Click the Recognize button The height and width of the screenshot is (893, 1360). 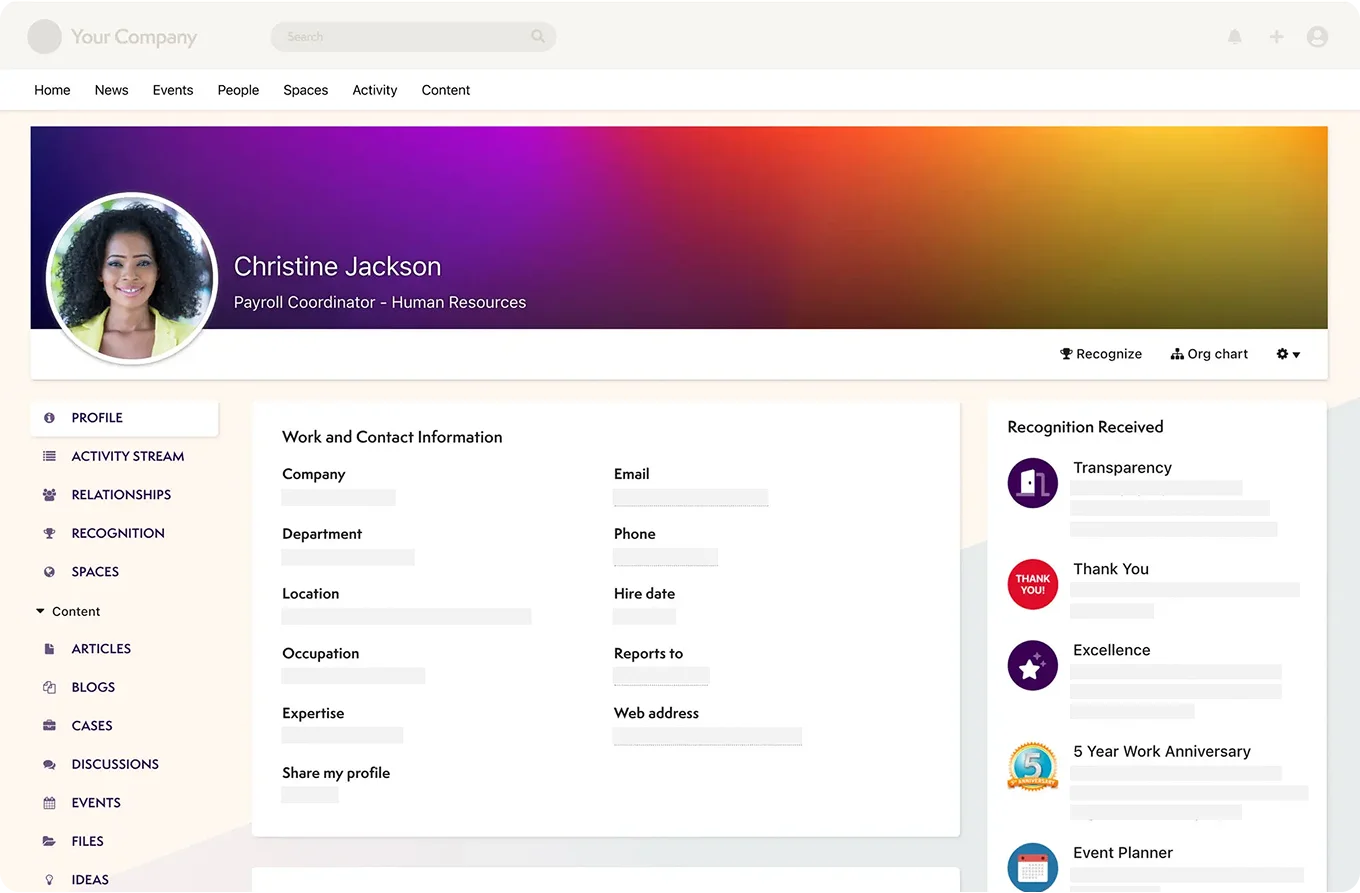[x=1101, y=354]
